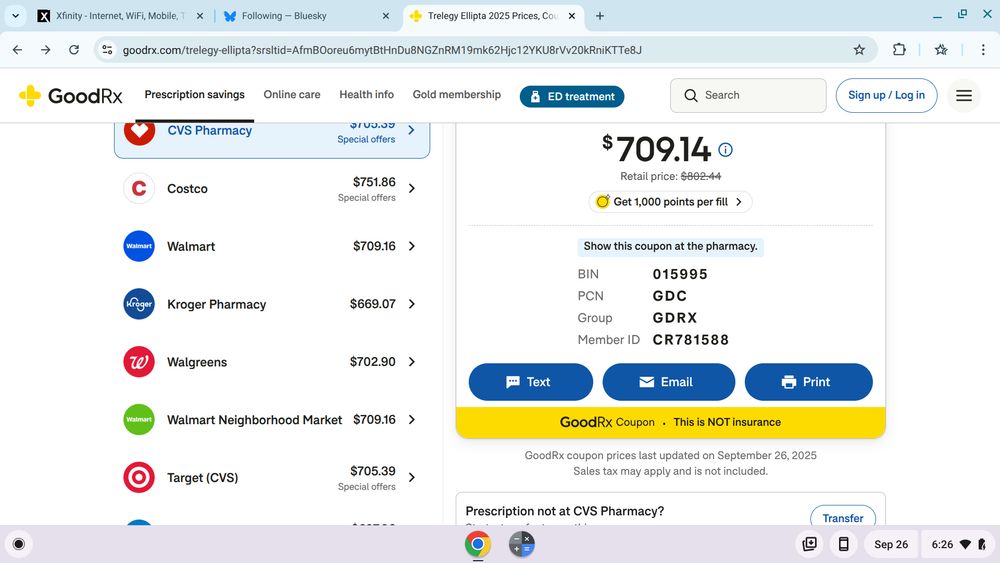Expand the Costco price row chevron
This screenshot has width=1000, height=563.
(x=411, y=188)
